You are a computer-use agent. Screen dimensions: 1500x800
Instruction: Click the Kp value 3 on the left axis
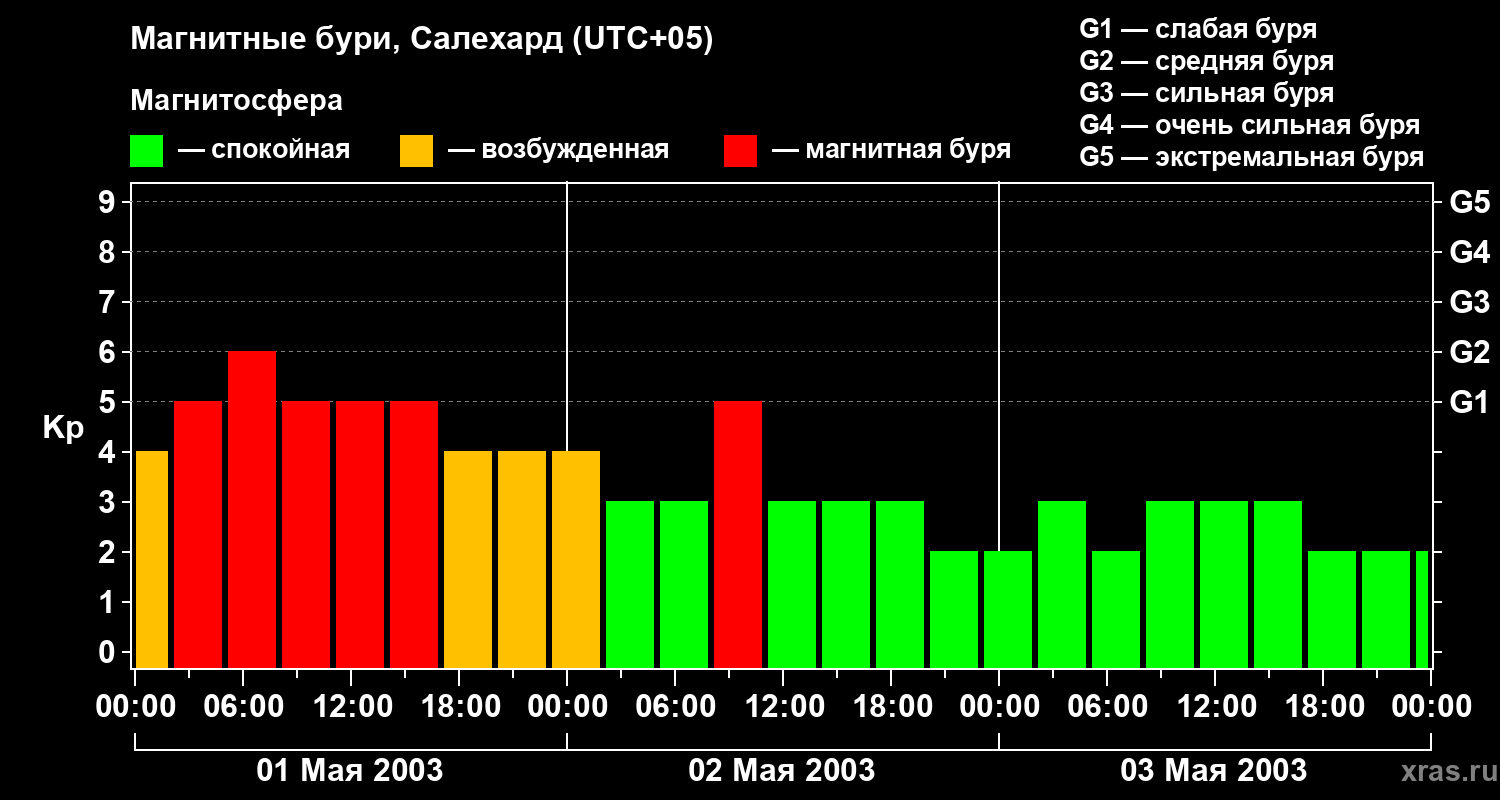click(109, 502)
